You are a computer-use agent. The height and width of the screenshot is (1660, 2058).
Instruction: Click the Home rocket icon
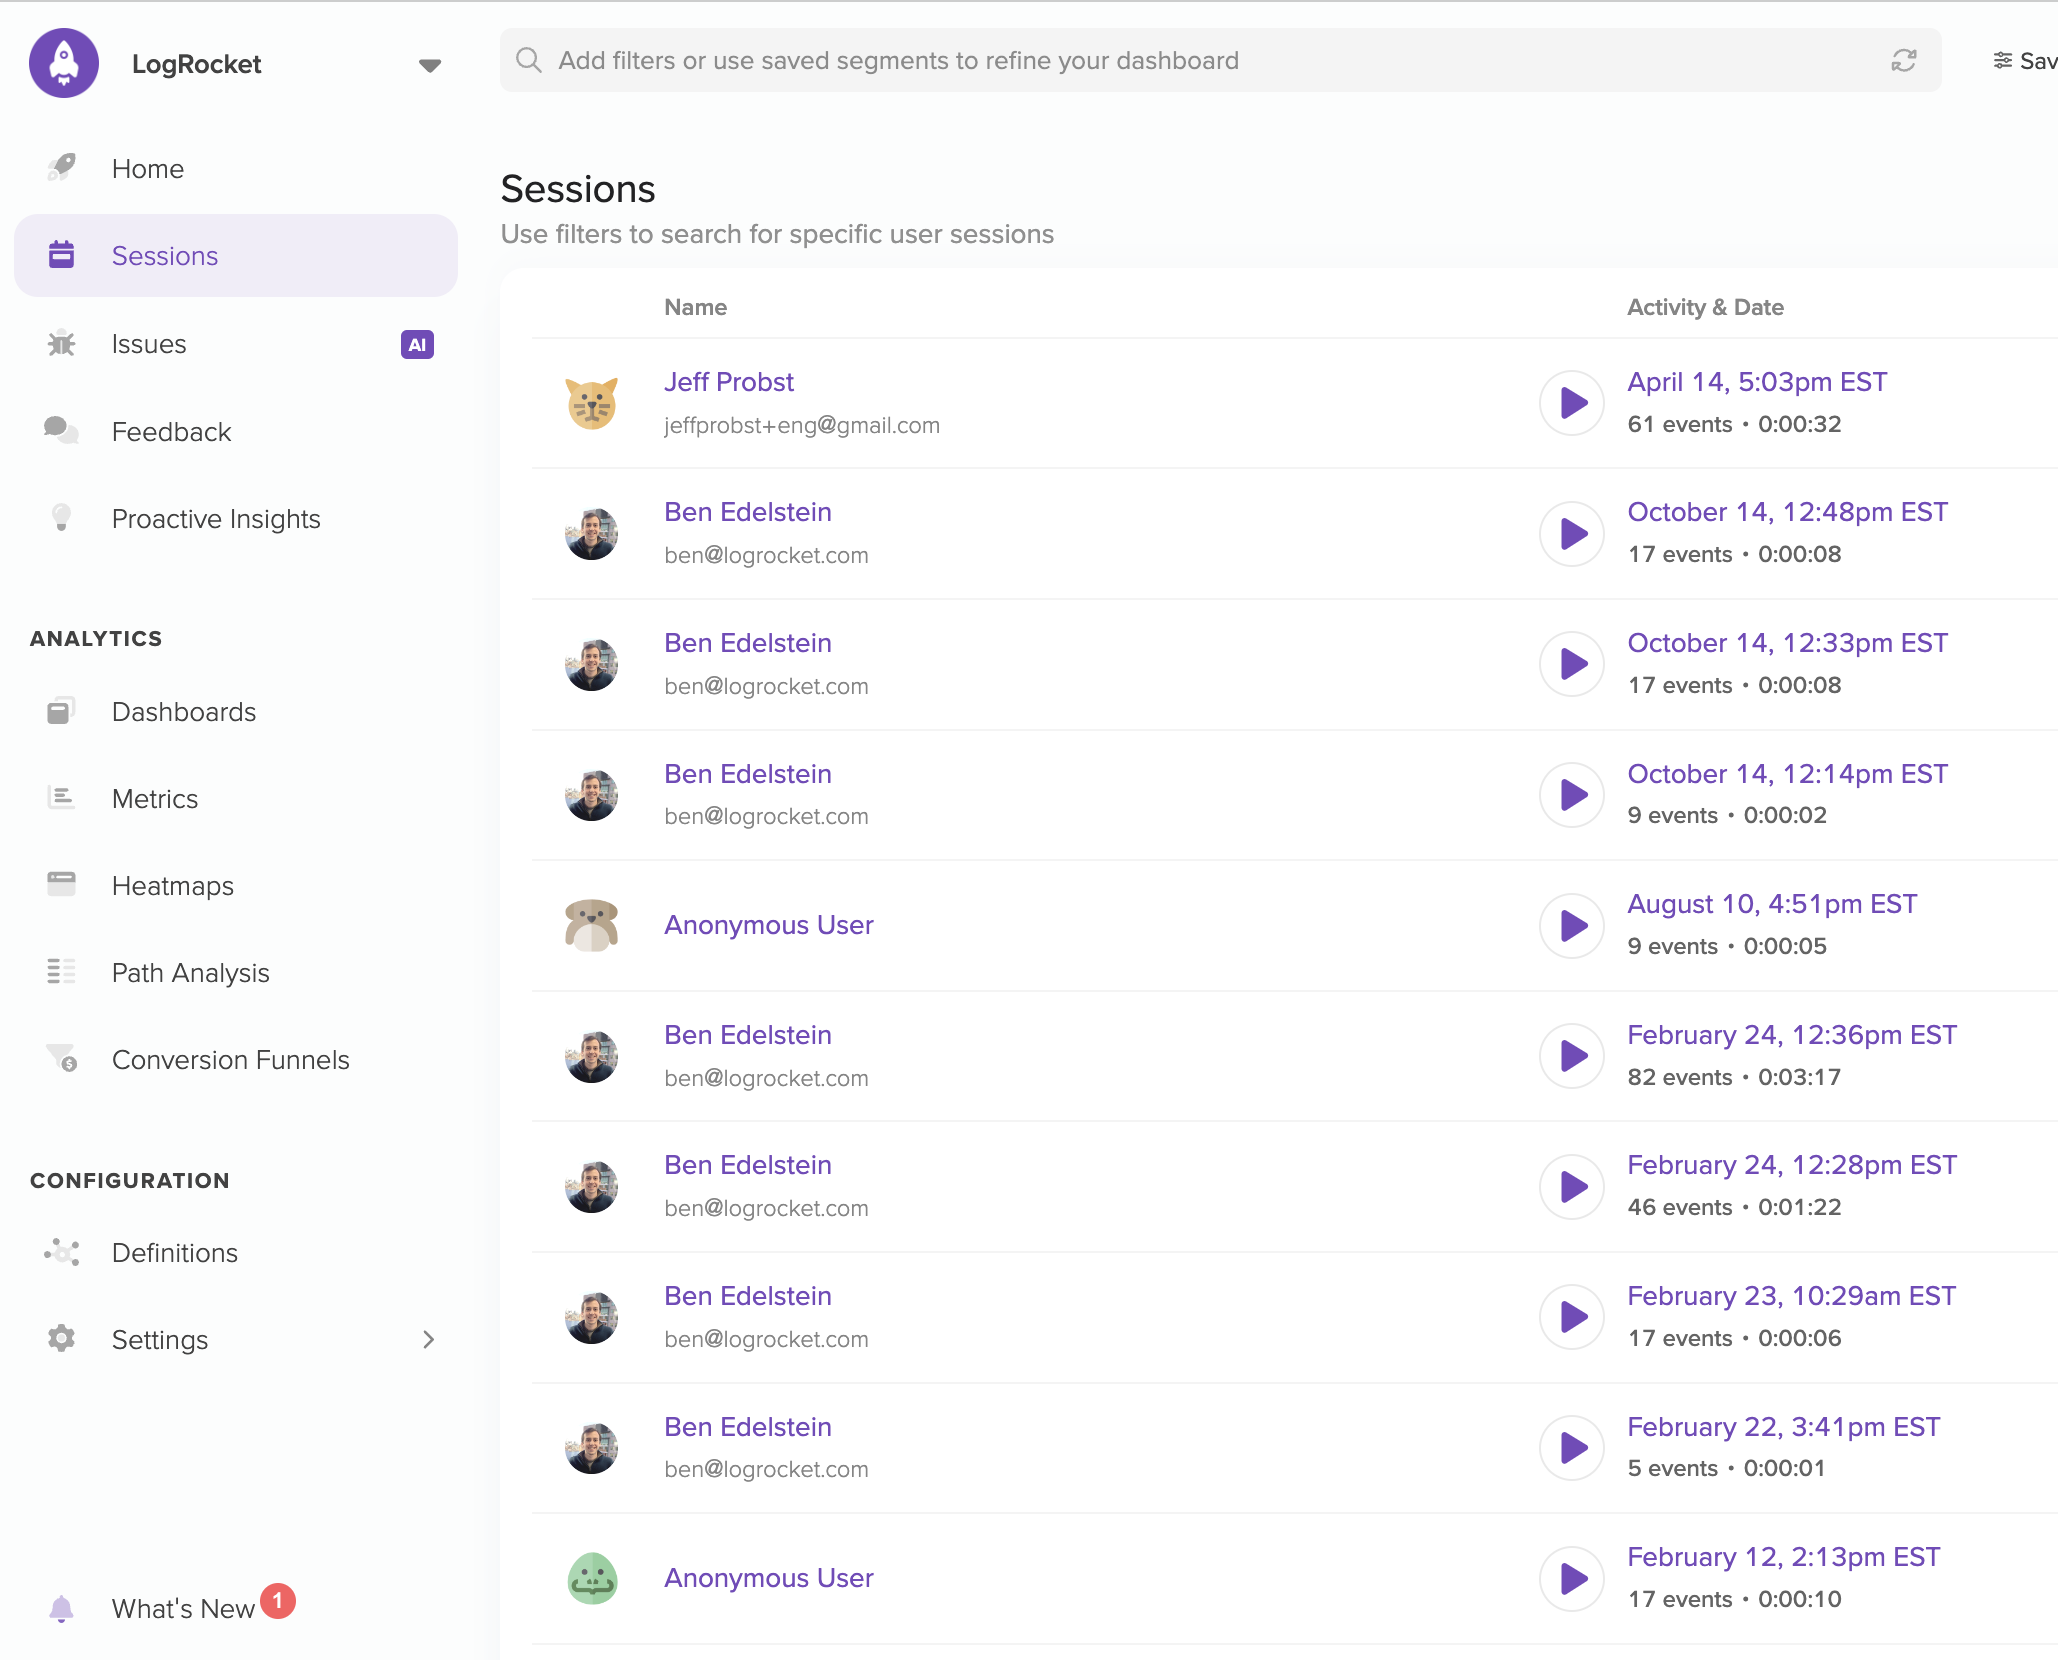coord(62,167)
